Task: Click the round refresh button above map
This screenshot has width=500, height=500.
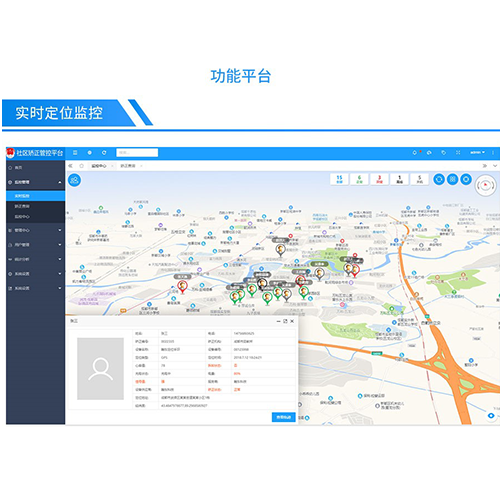Action: coord(439,179)
